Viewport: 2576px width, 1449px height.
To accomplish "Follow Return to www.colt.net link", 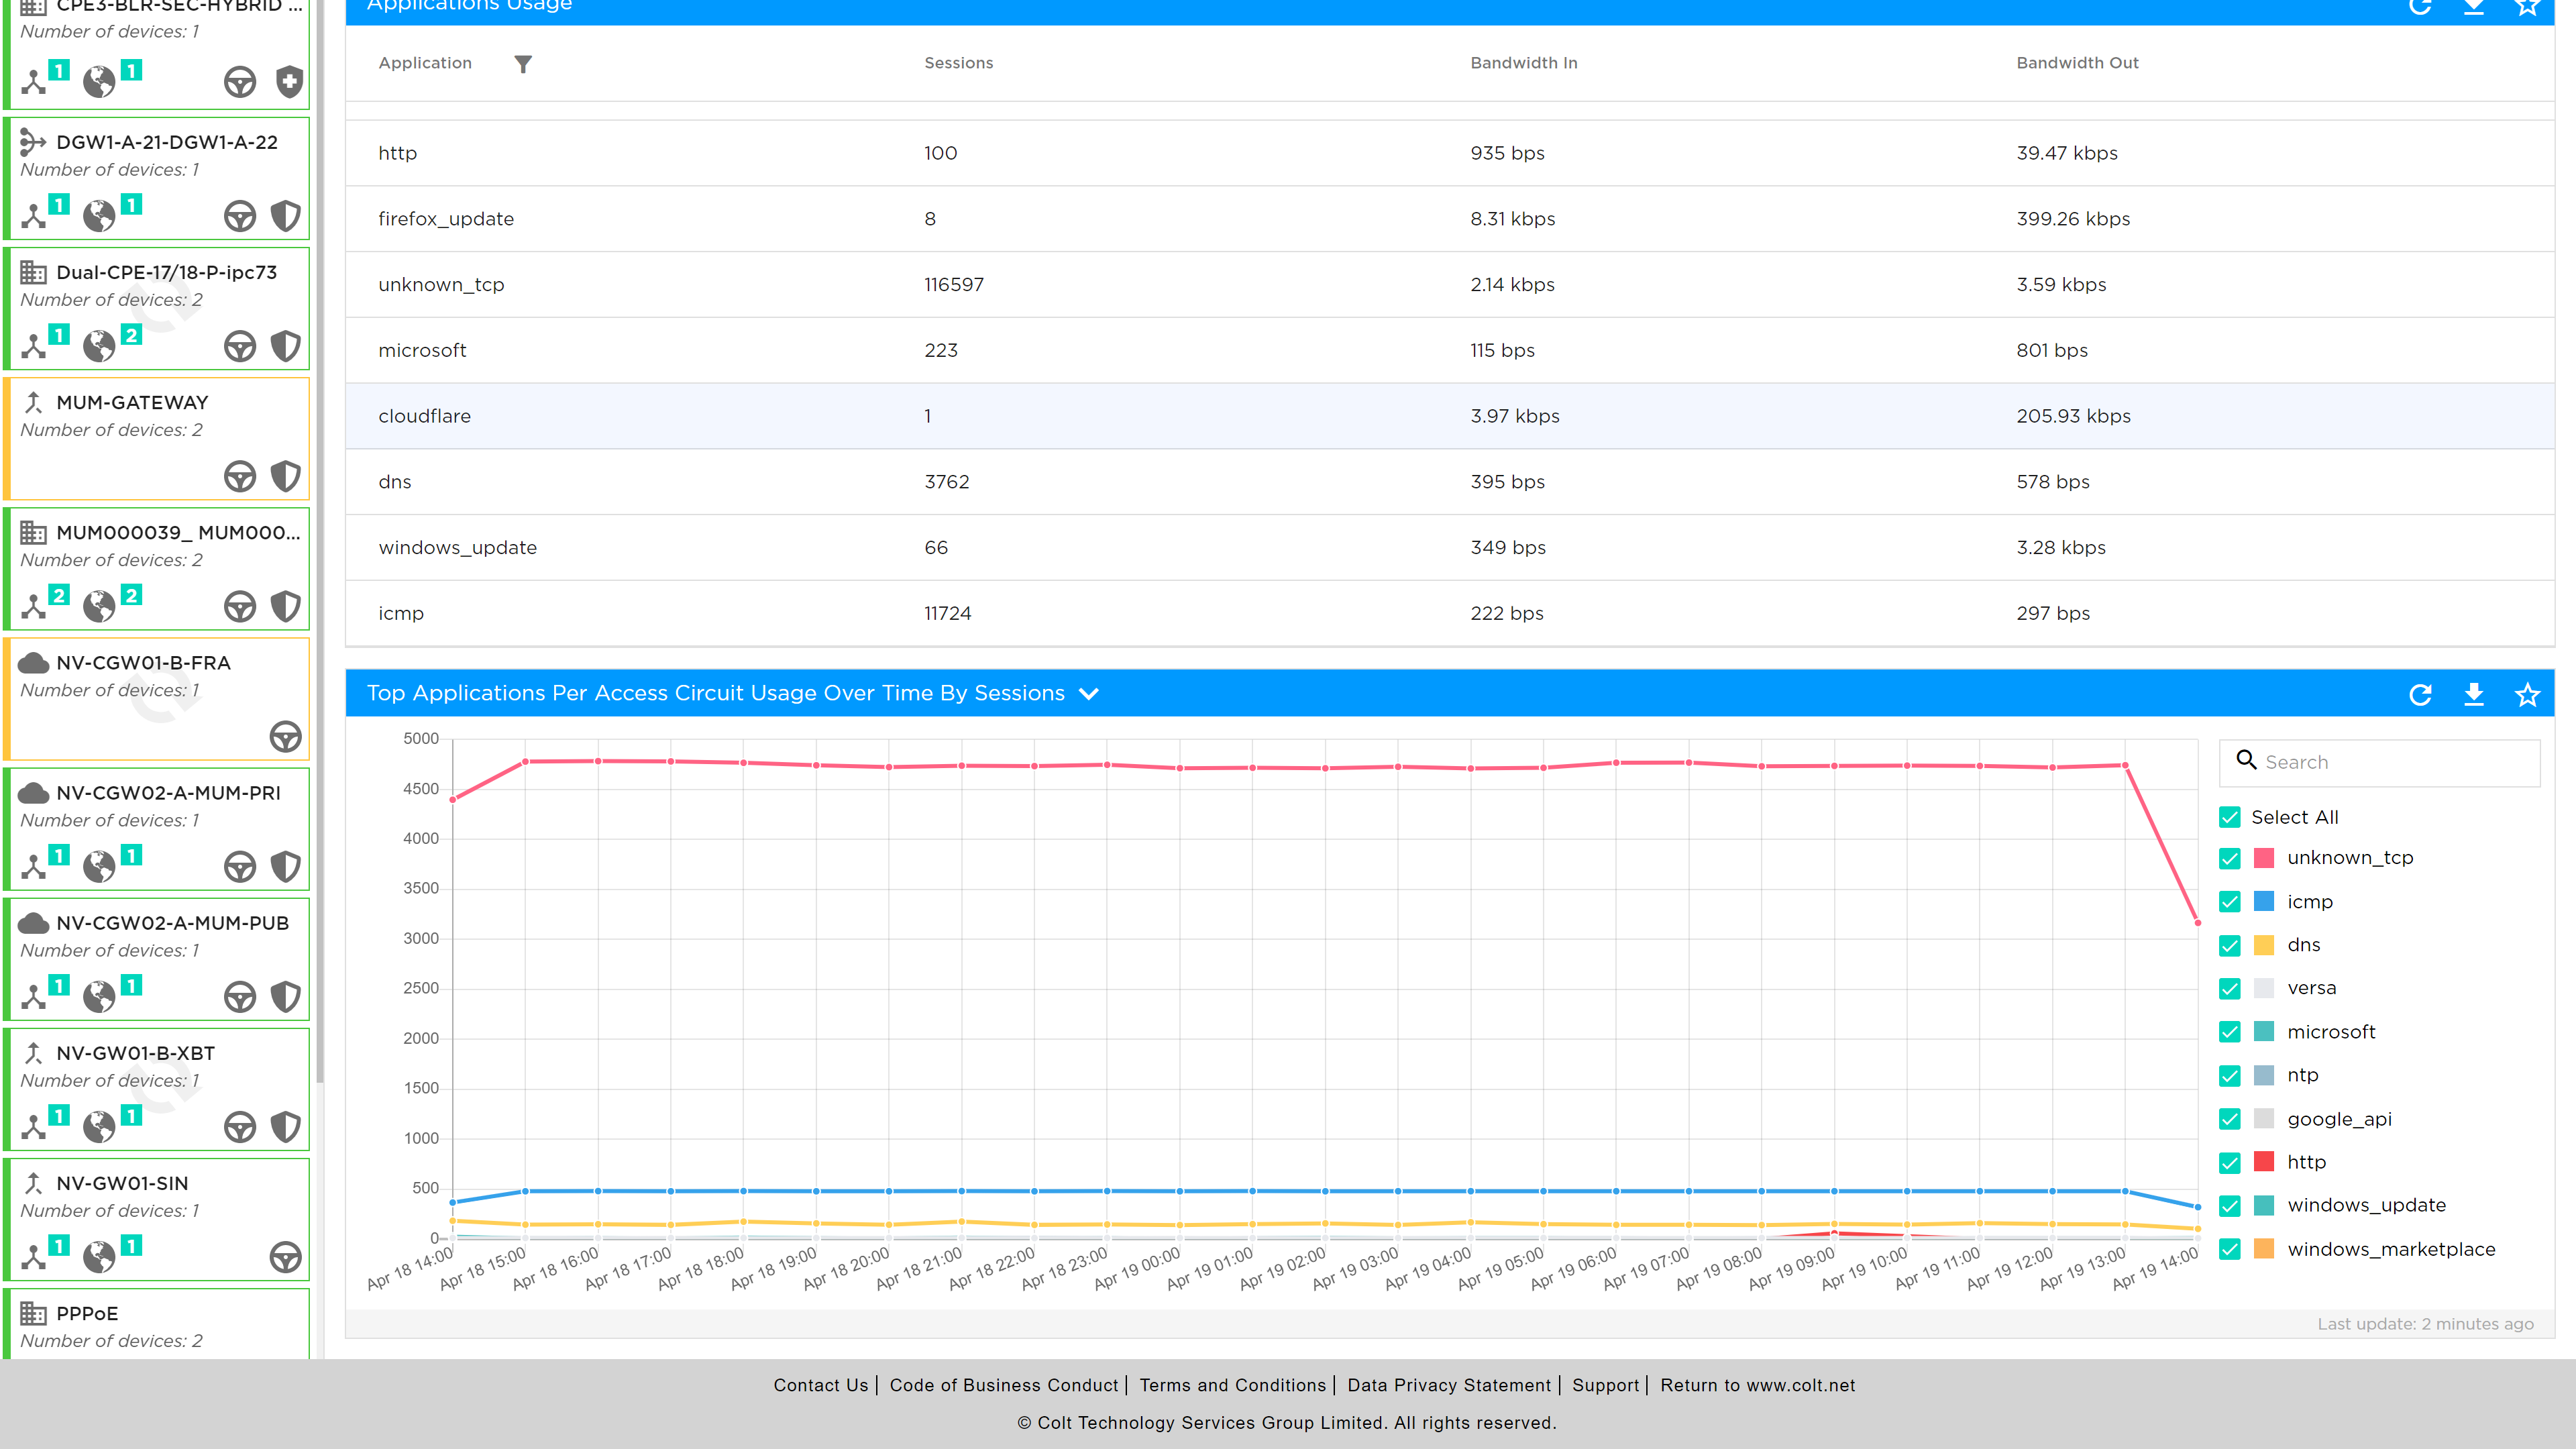I will click(x=1757, y=1385).
